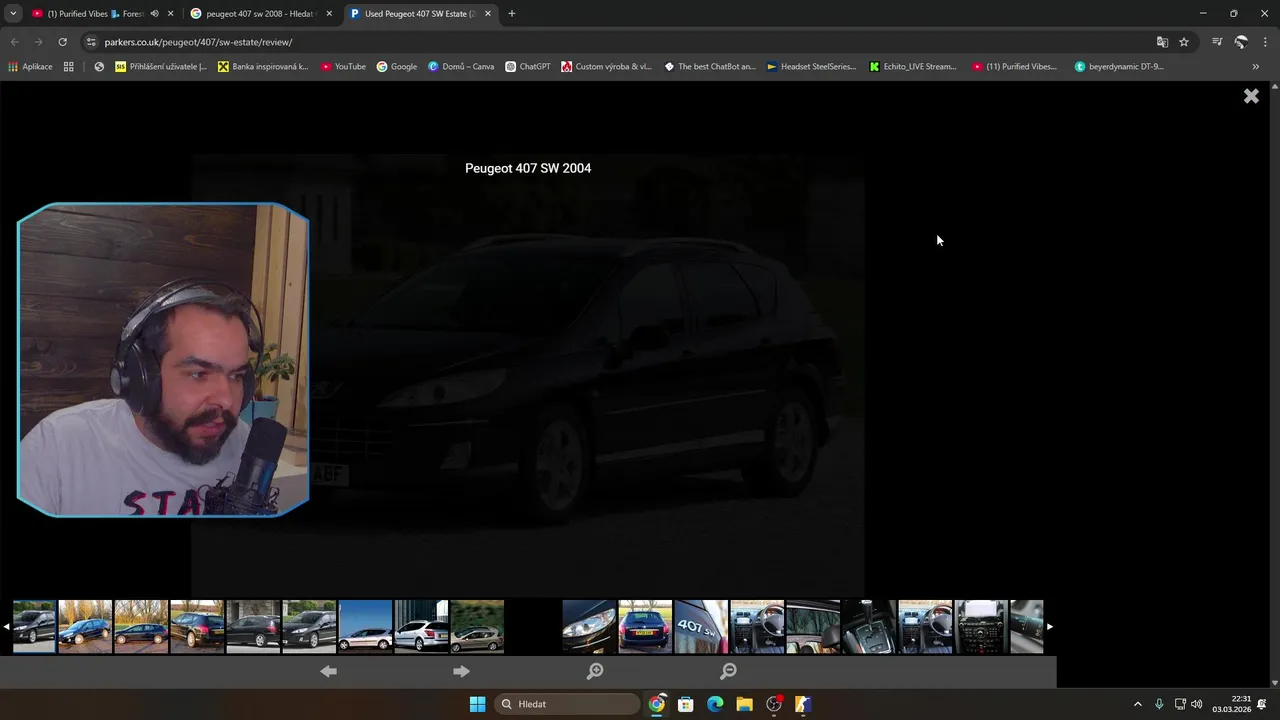This screenshot has height=720, width=1280.
Task: Open File Explorer from the taskbar
Action: 744,704
